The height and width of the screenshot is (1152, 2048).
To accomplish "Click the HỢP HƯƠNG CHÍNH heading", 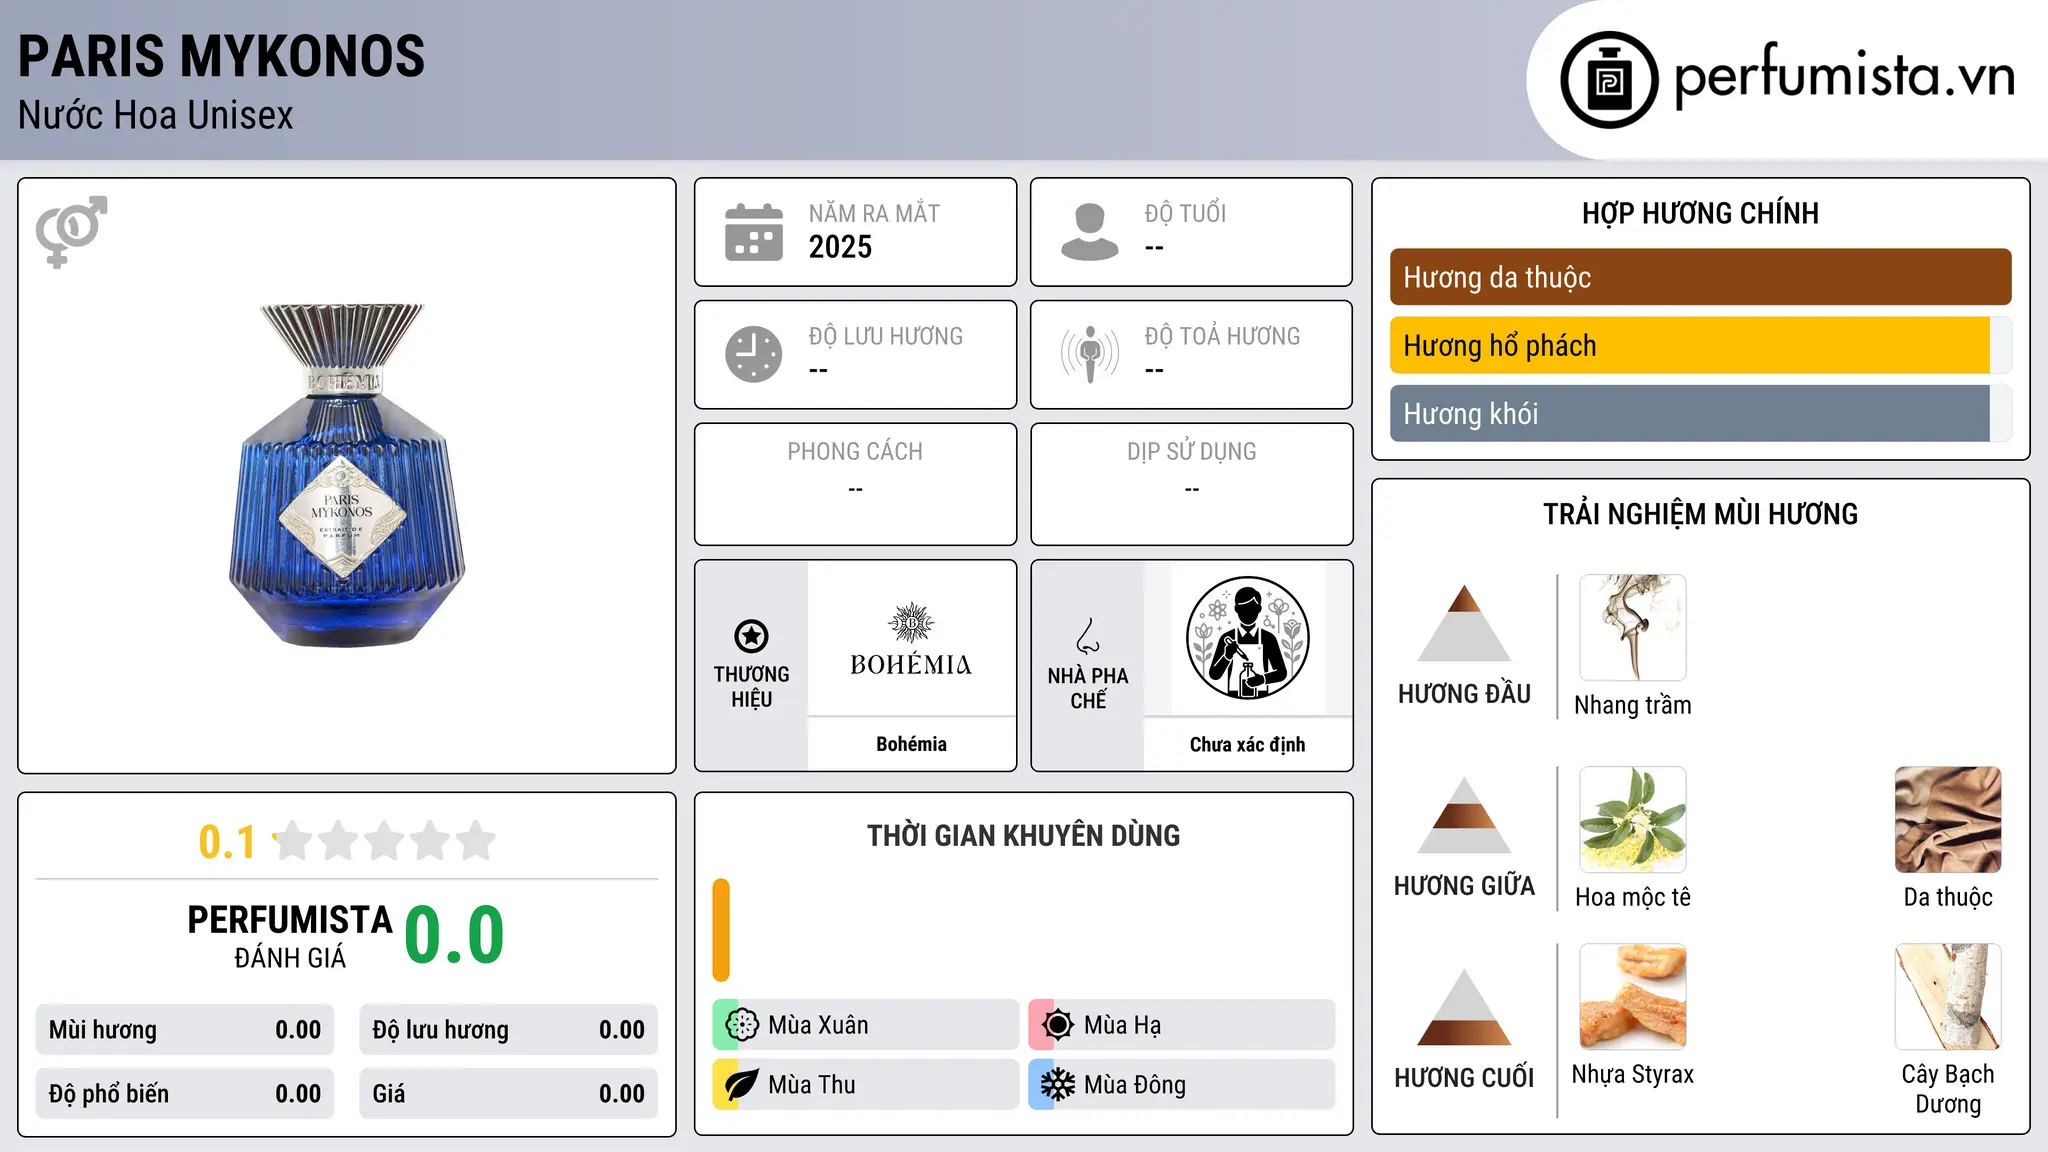I will [x=1700, y=213].
